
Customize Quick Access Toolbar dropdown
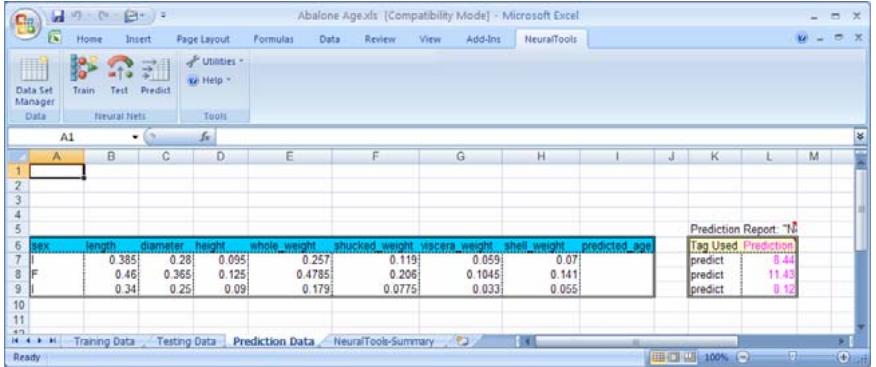click(x=164, y=17)
